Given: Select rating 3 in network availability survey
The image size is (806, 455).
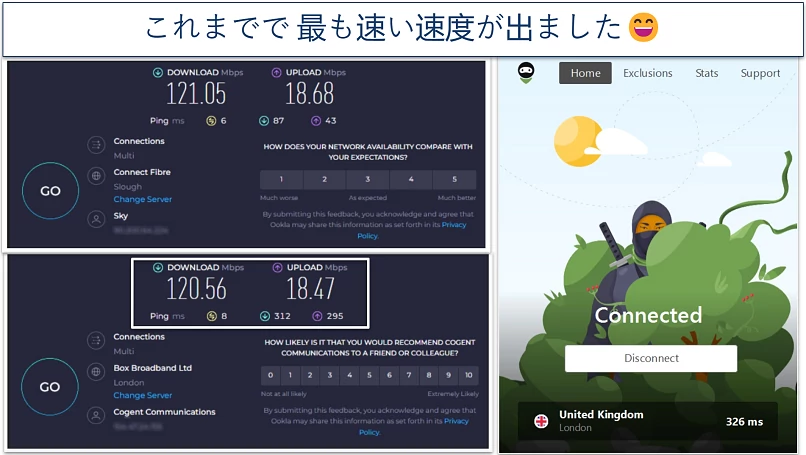Looking at the screenshot, I should pyautogui.click(x=368, y=179).
